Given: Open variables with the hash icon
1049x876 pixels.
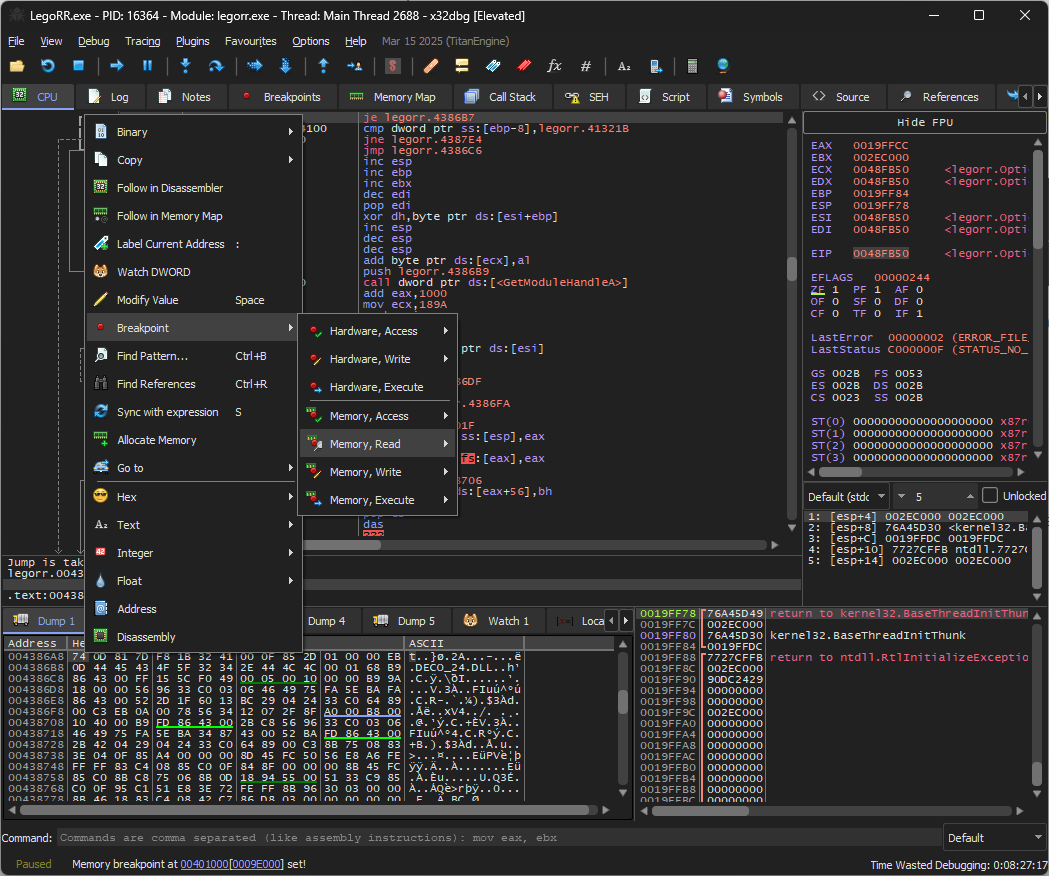Looking at the screenshot, I should pos(585,66).
